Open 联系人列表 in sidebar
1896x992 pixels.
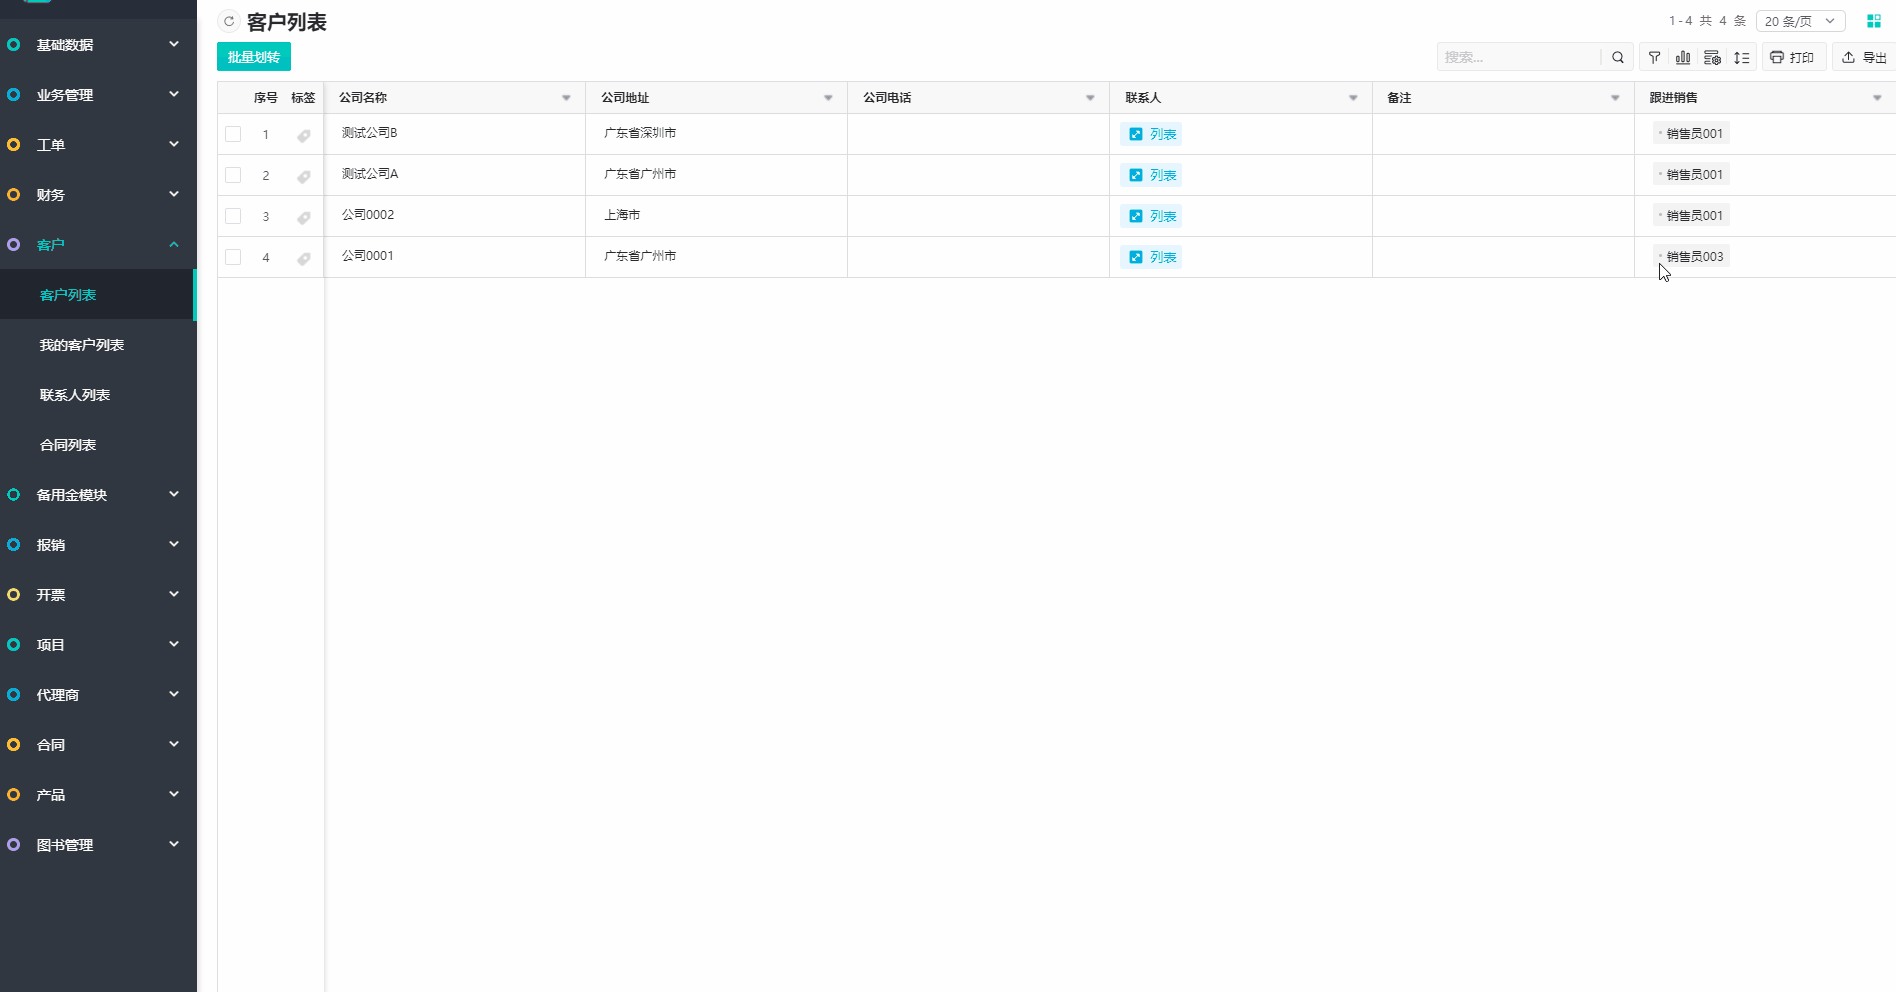tap(98, 395)
